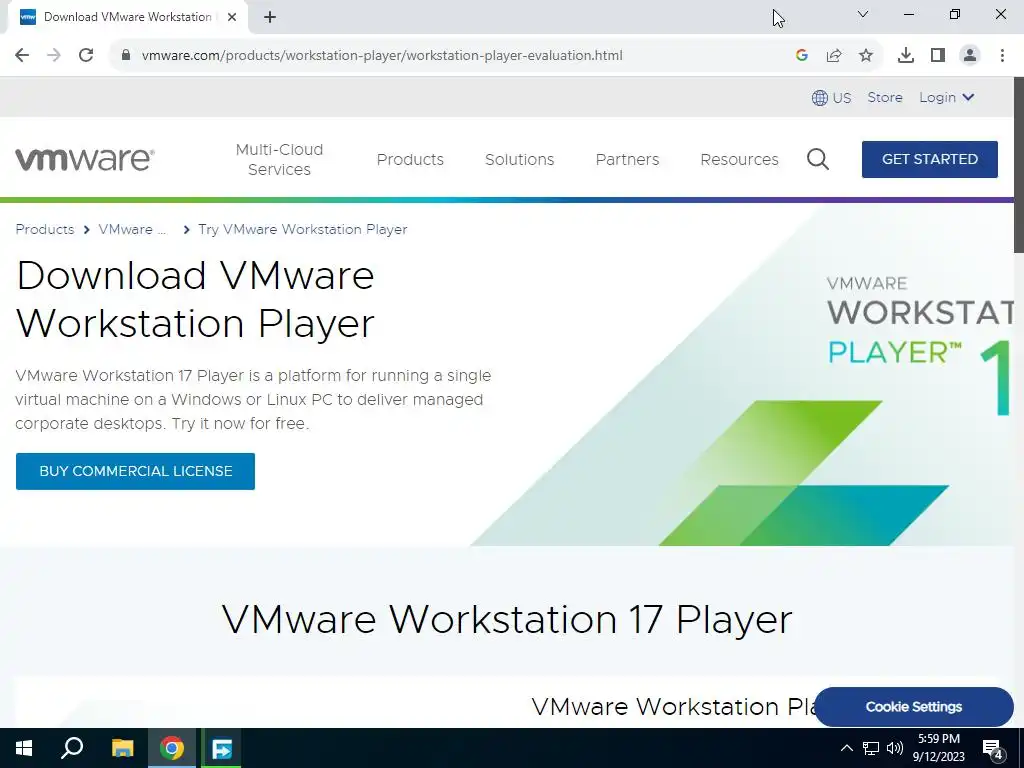
Task: Expand the Login dropdown
Action: pos(946,97)
